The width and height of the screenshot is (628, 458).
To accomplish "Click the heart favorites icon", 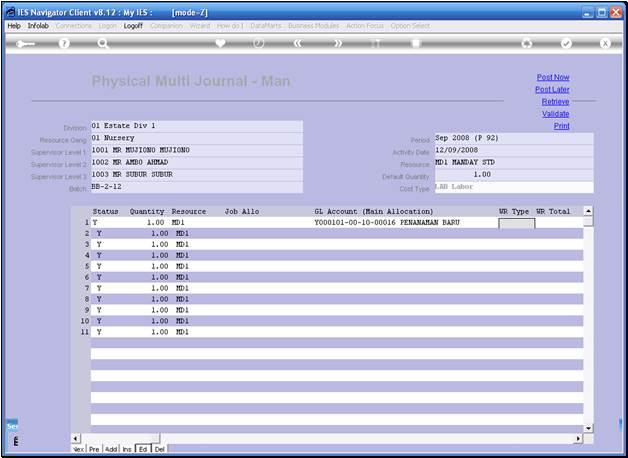I will click(x=220, y=43).
